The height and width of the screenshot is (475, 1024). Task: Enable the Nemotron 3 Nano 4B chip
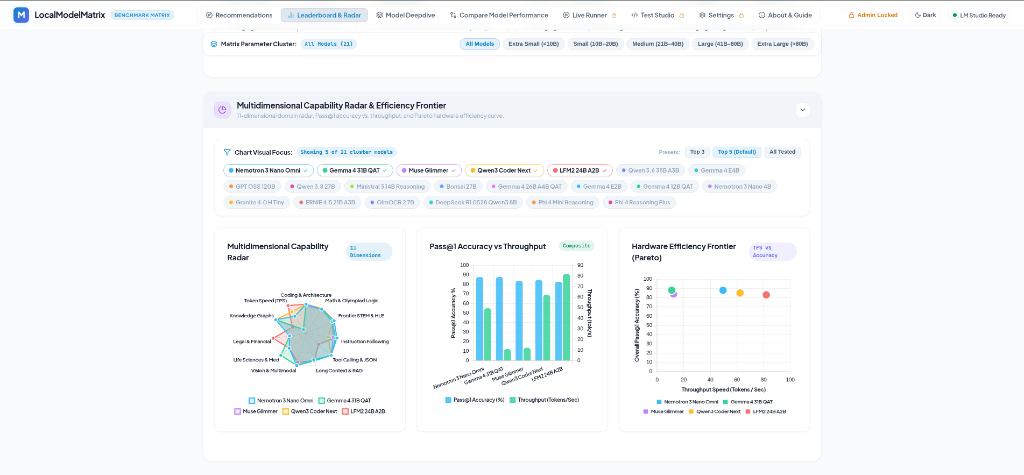(x=739, y=187)
